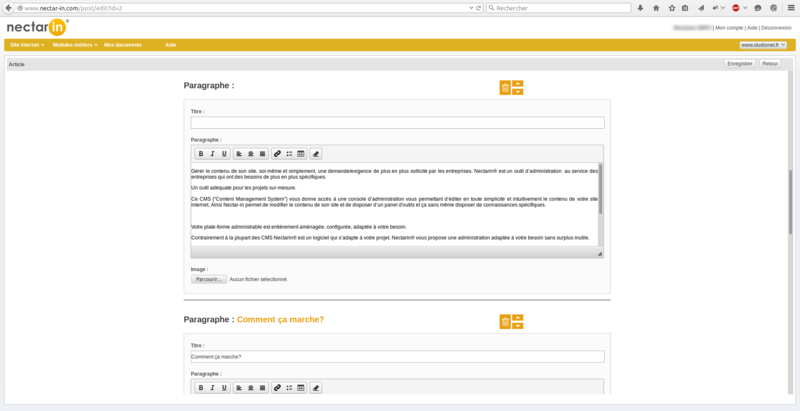The height and width of the screenshot is (411, 800).
Task: Move the first paragraph up
Action: 518,84
